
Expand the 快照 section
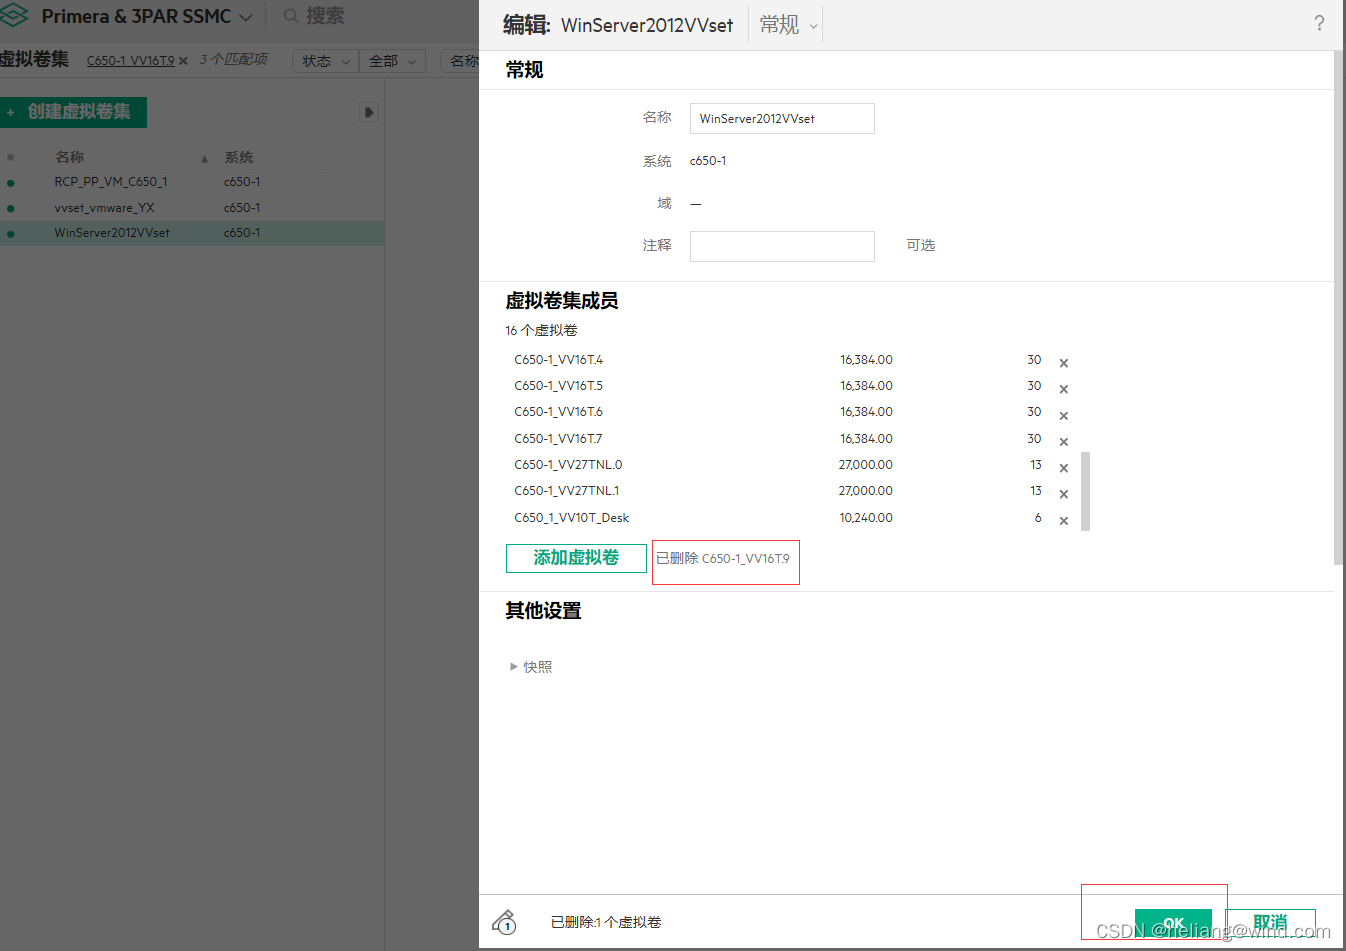pyautogui.click(x=531, y=667)
